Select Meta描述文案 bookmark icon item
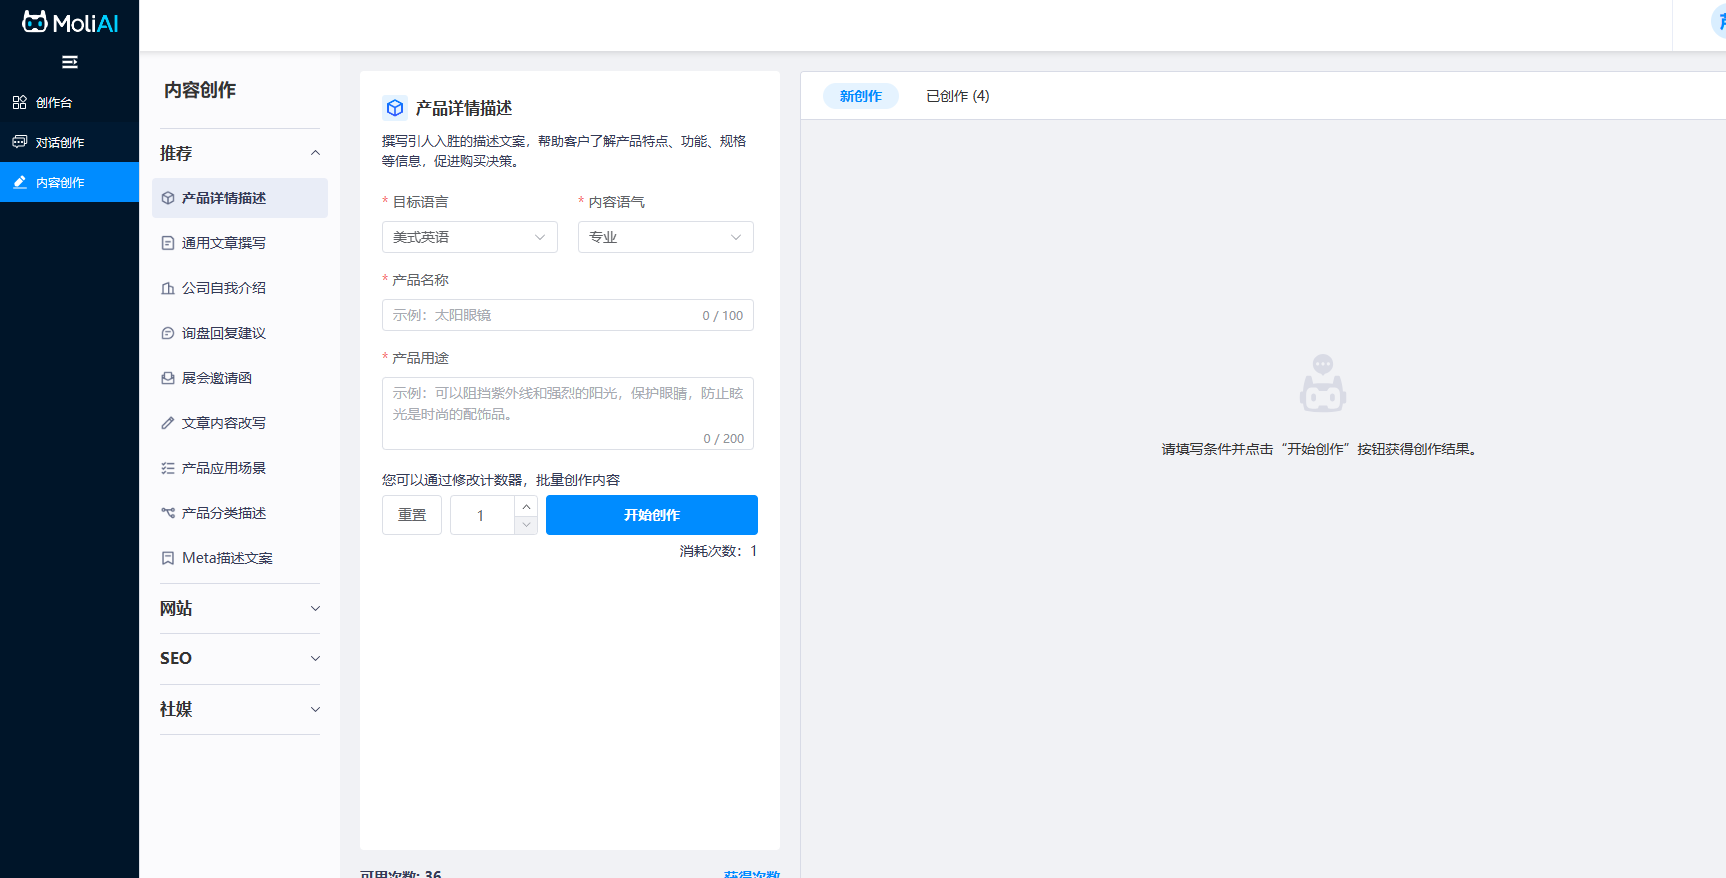Viewport: 1726px width, 878px height. pyautogui.click(x=168, y=558)
